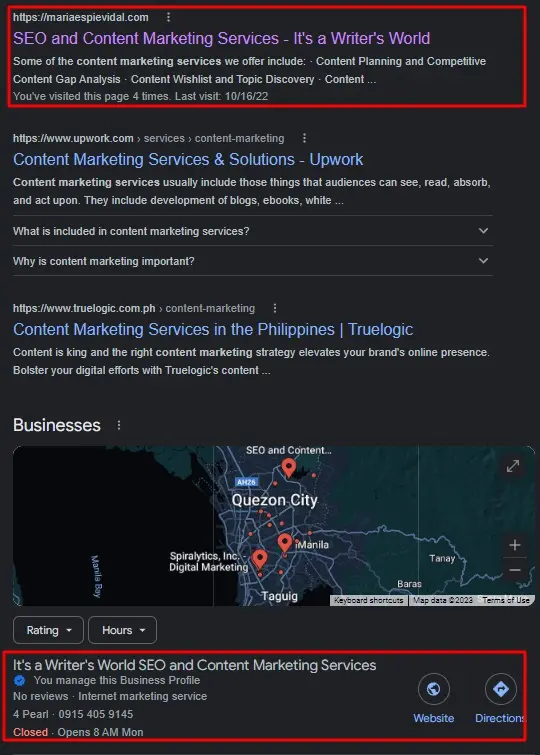Click the Manila map pin
Screen dimensions: 540x755
click(x=285, y=543)
